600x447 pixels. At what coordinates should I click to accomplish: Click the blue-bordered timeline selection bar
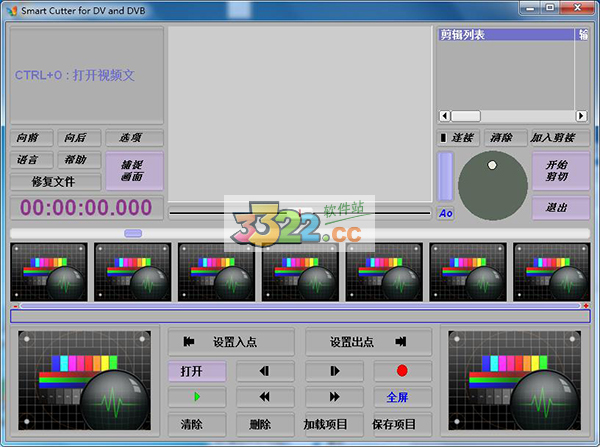pos(300,316)
